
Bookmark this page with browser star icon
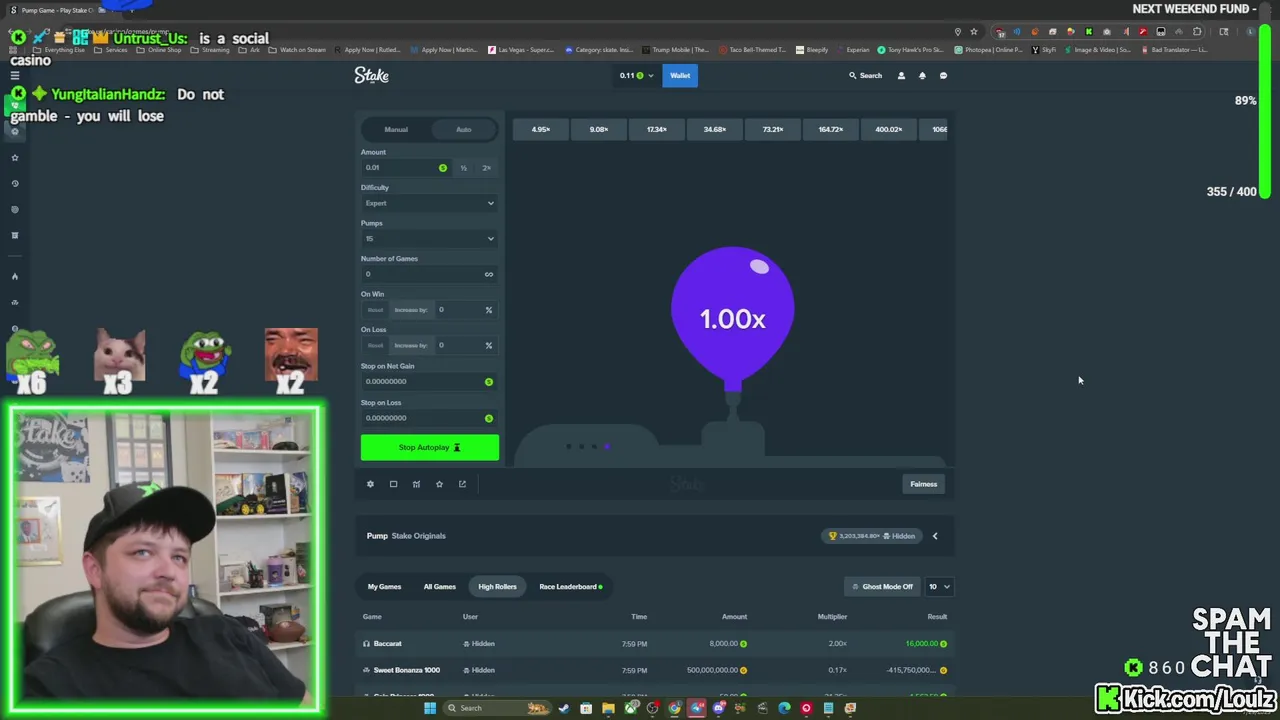(974, 32)
